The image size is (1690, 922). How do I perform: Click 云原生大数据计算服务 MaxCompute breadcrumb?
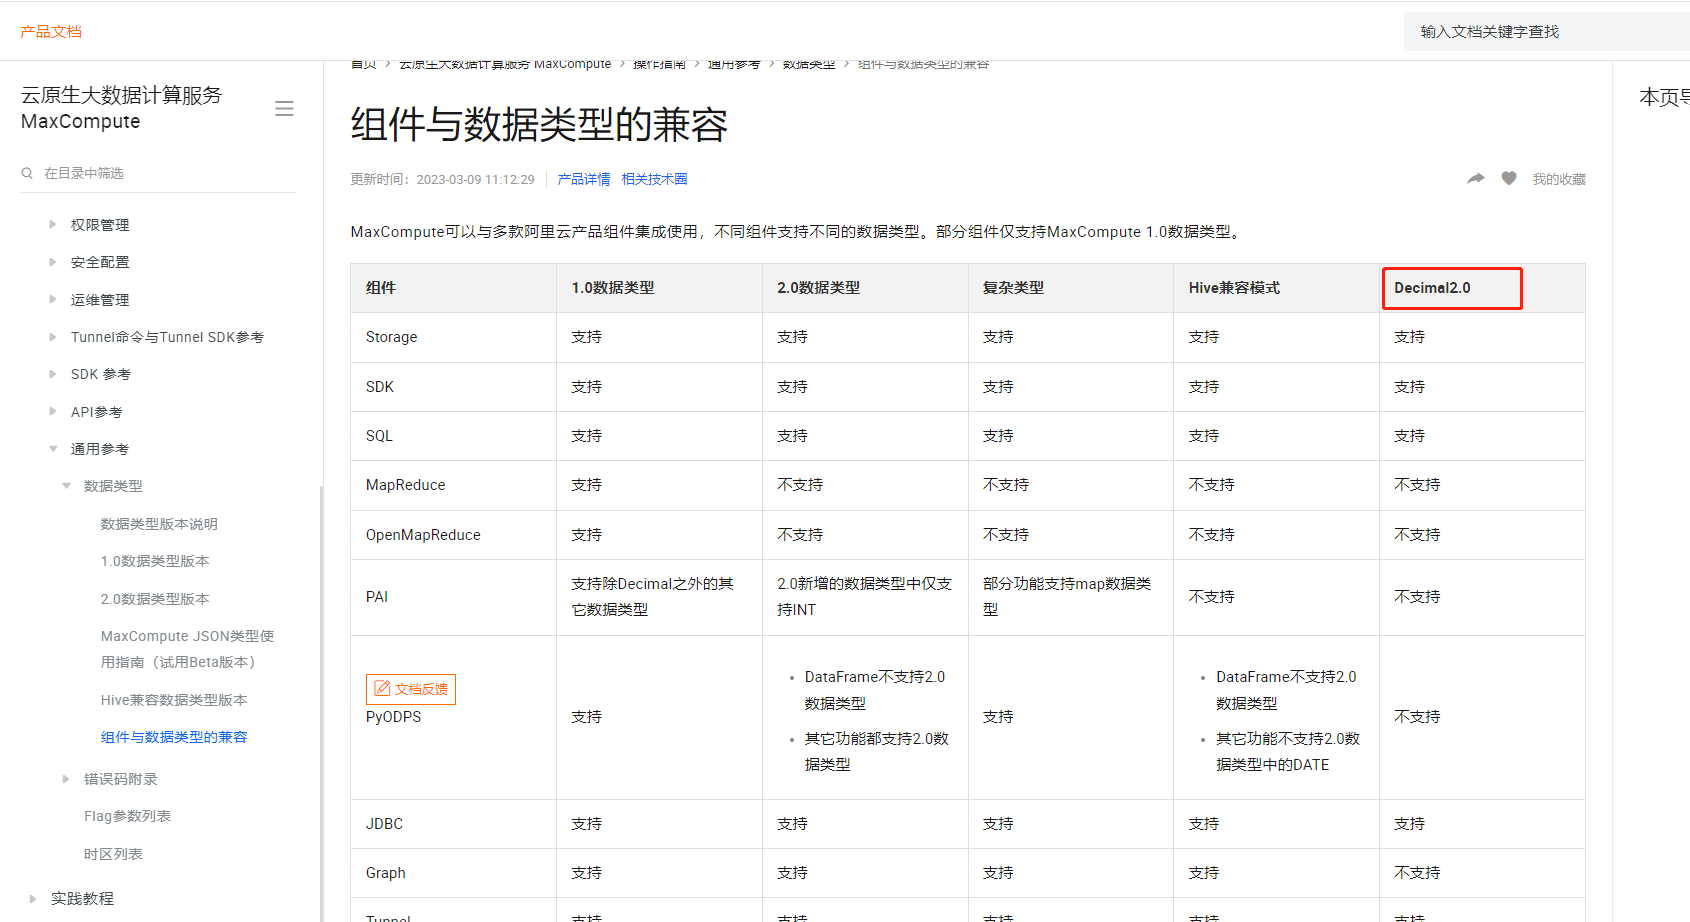[x=505, y=64]
